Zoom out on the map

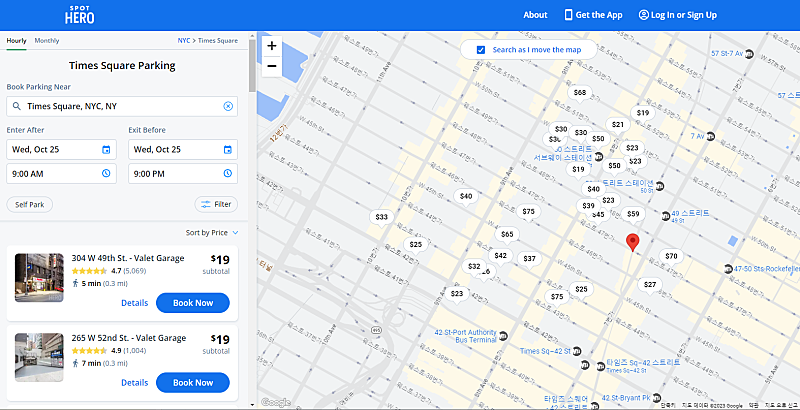tap(272, 66)
